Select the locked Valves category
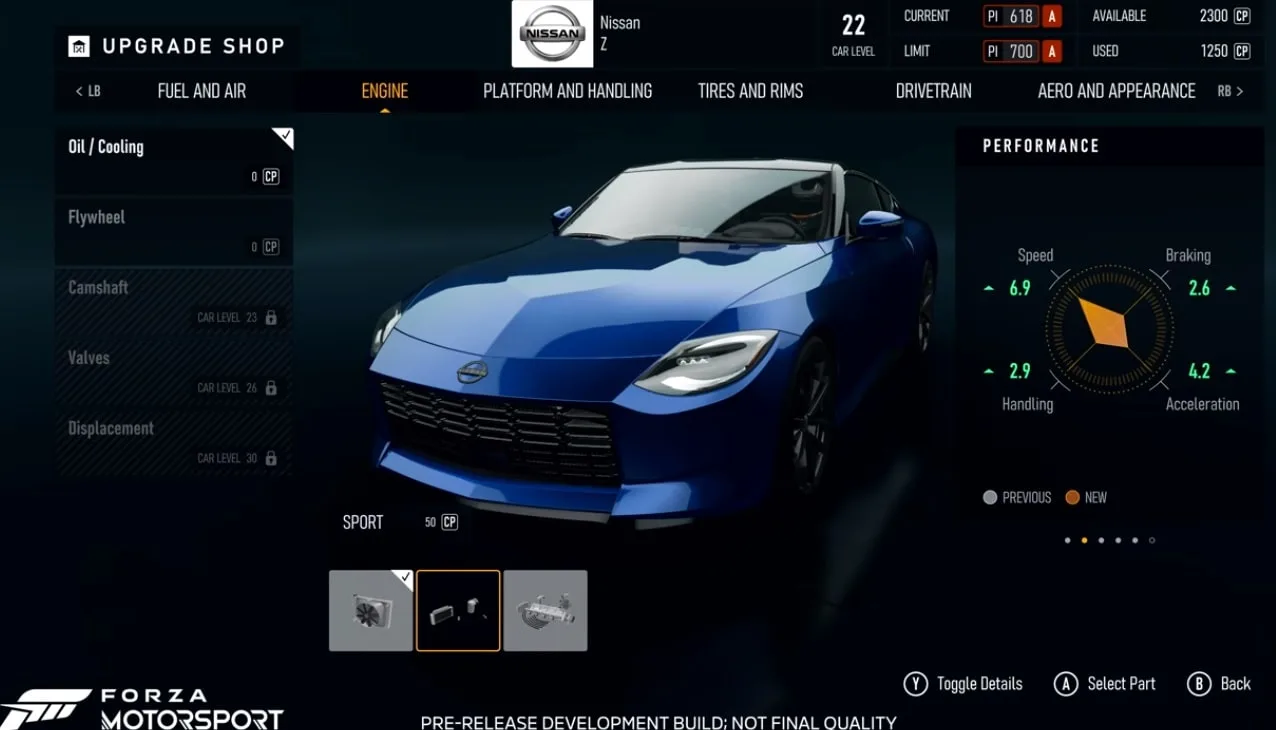Viewport: 1276px width, 730px height. click(x=174, y=371)
